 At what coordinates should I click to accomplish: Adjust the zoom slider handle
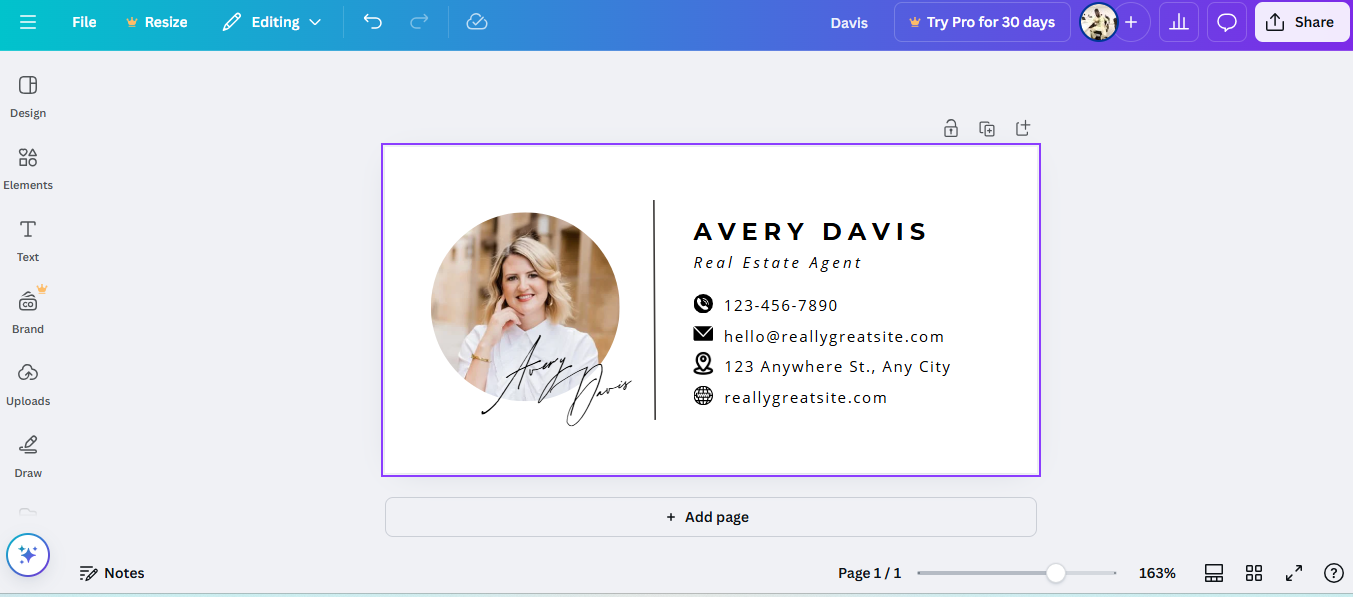click(1056, 573)
